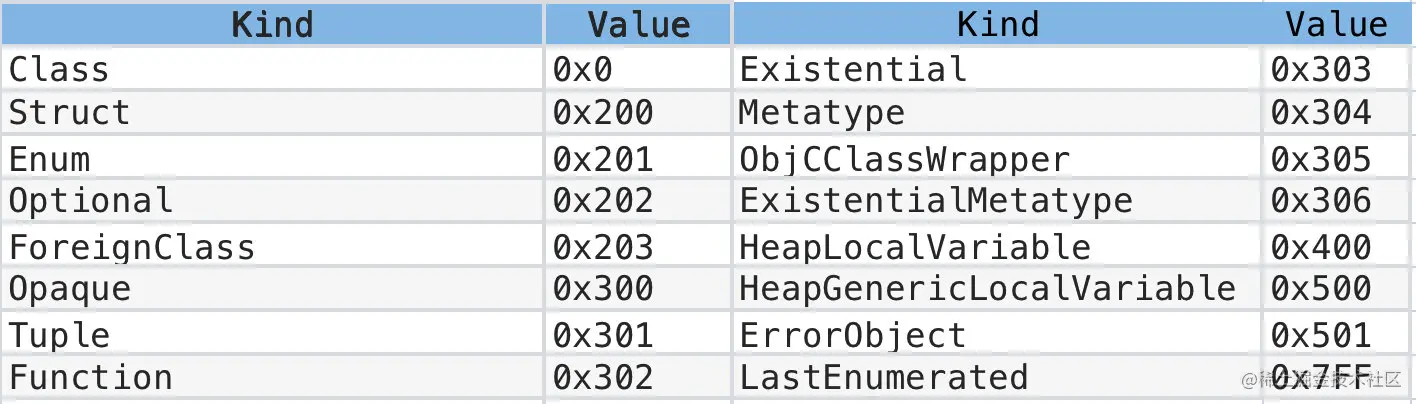
Task: Select the LastEnumerated cell
Action: point(997,377)
